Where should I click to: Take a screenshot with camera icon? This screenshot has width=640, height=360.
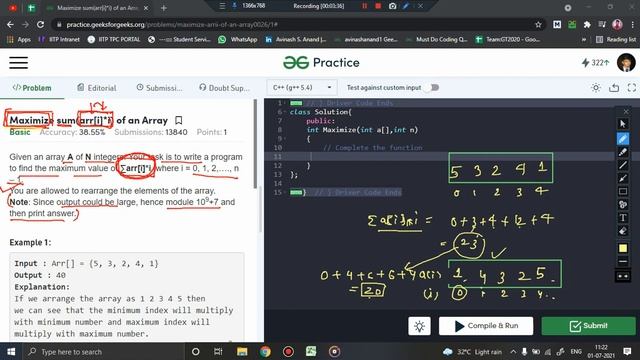[x=392, y=6]
